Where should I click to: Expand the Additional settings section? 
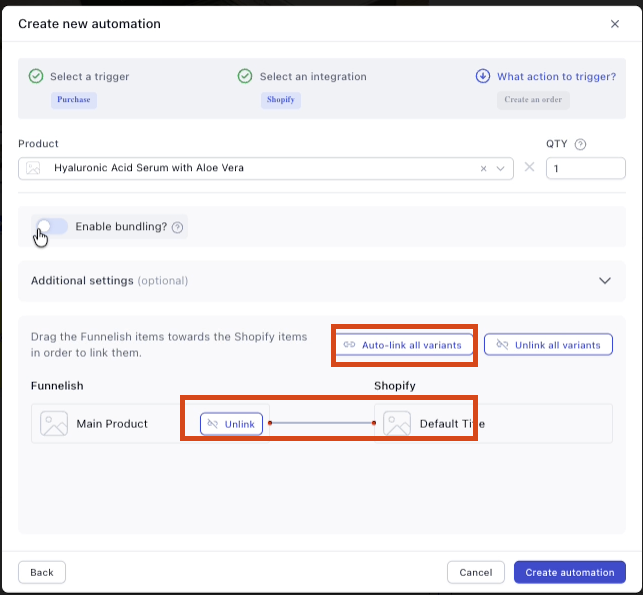coord(604,281)
